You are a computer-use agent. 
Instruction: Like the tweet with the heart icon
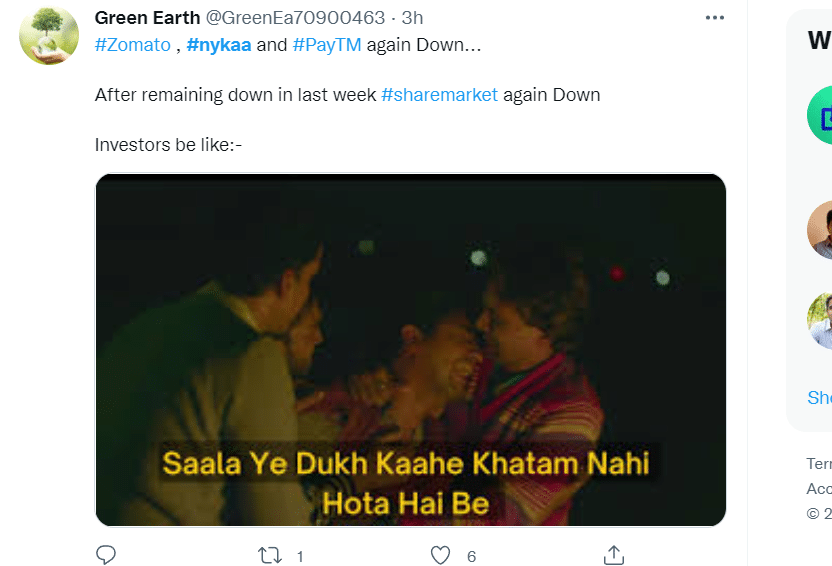(440, 554)
